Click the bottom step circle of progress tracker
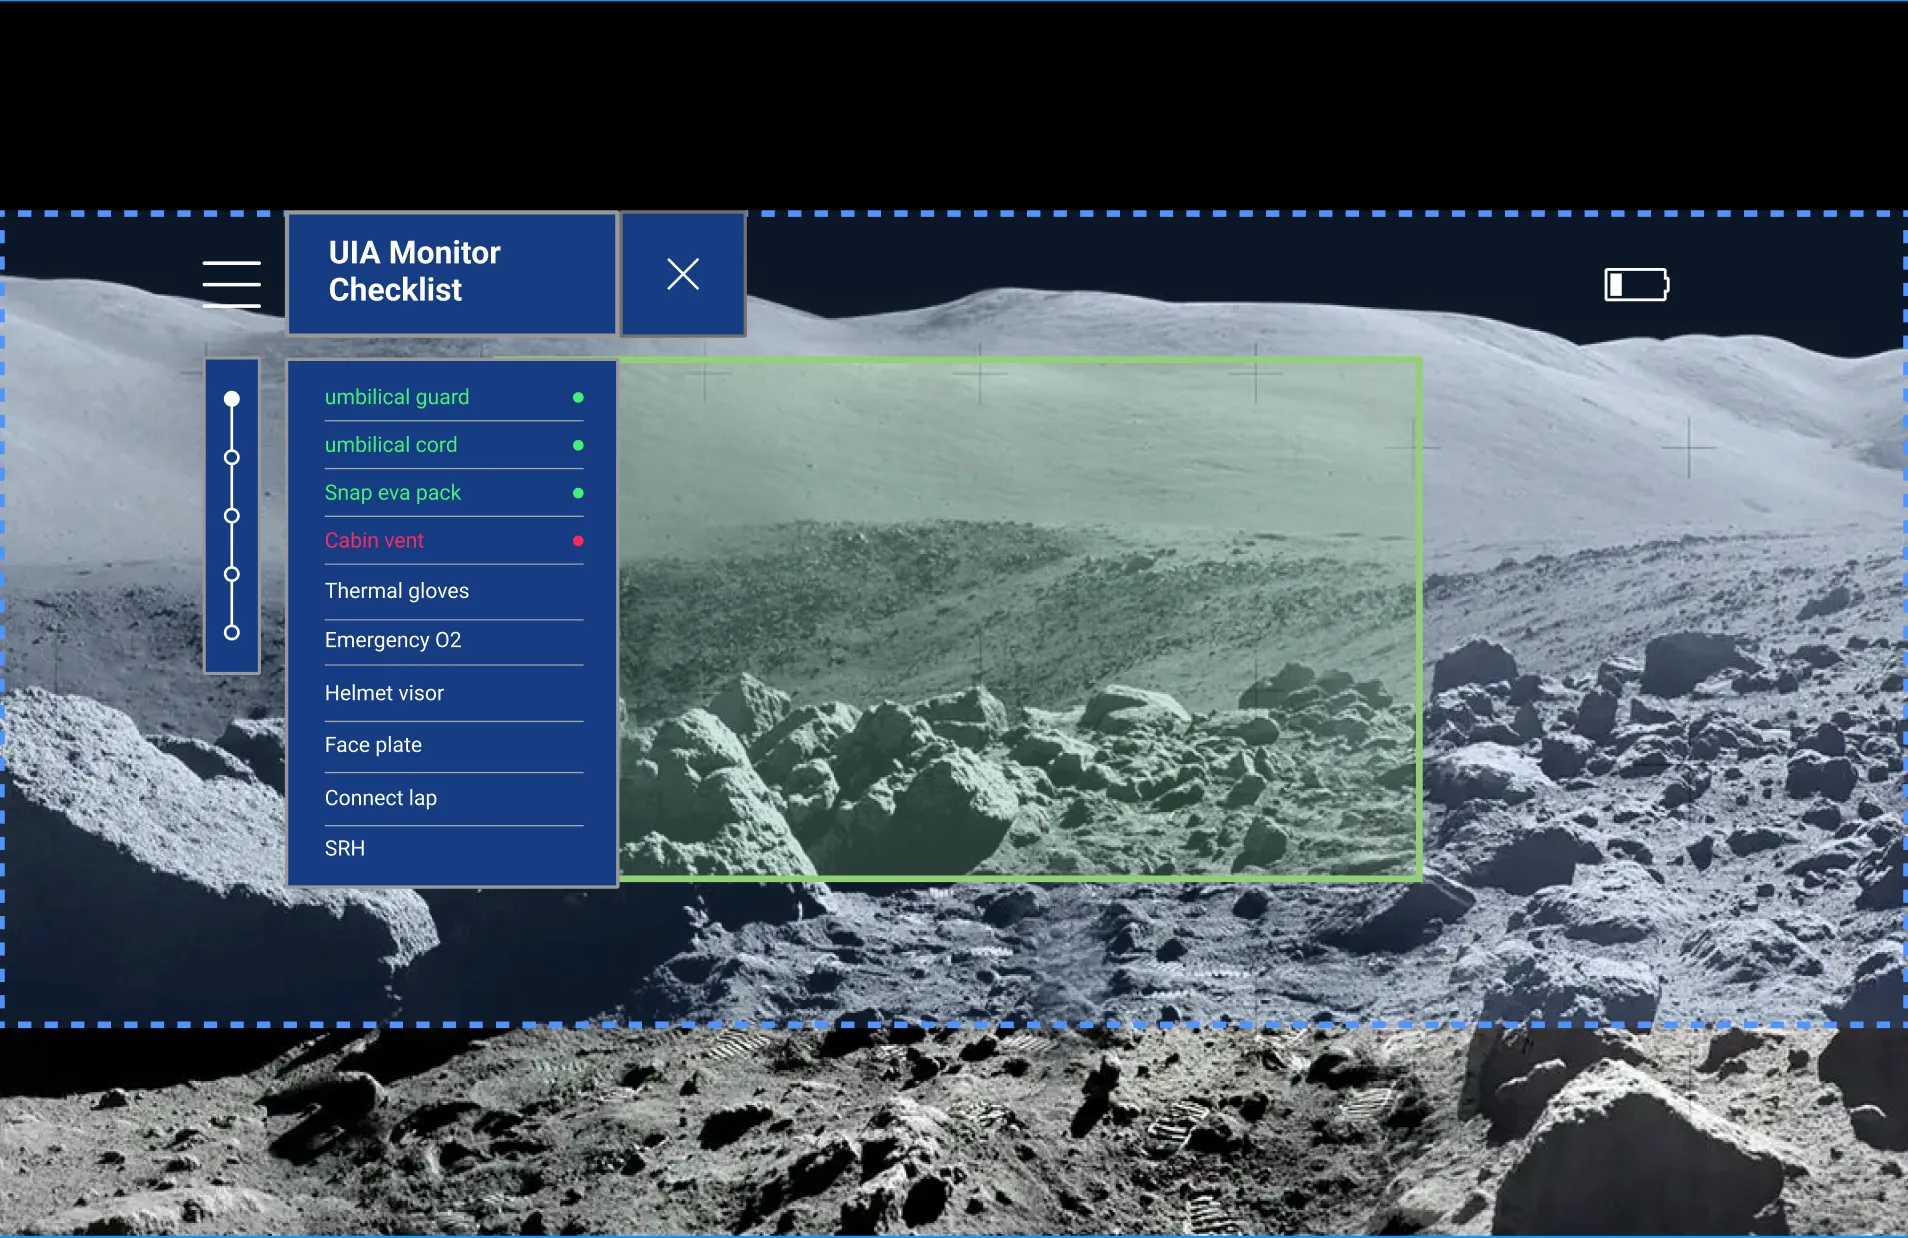Viewport: 1908px width, 1238px height. (232, 632)
